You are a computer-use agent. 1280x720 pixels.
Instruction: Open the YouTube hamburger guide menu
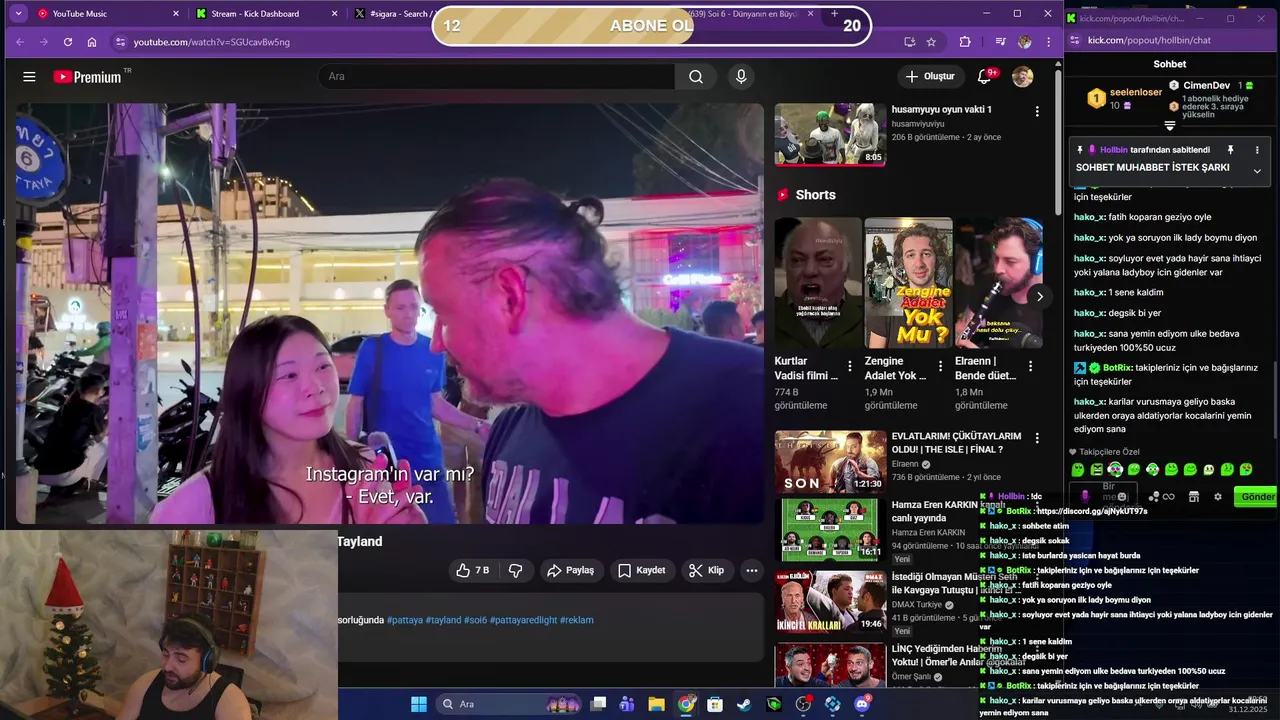[x=29, y=77]
